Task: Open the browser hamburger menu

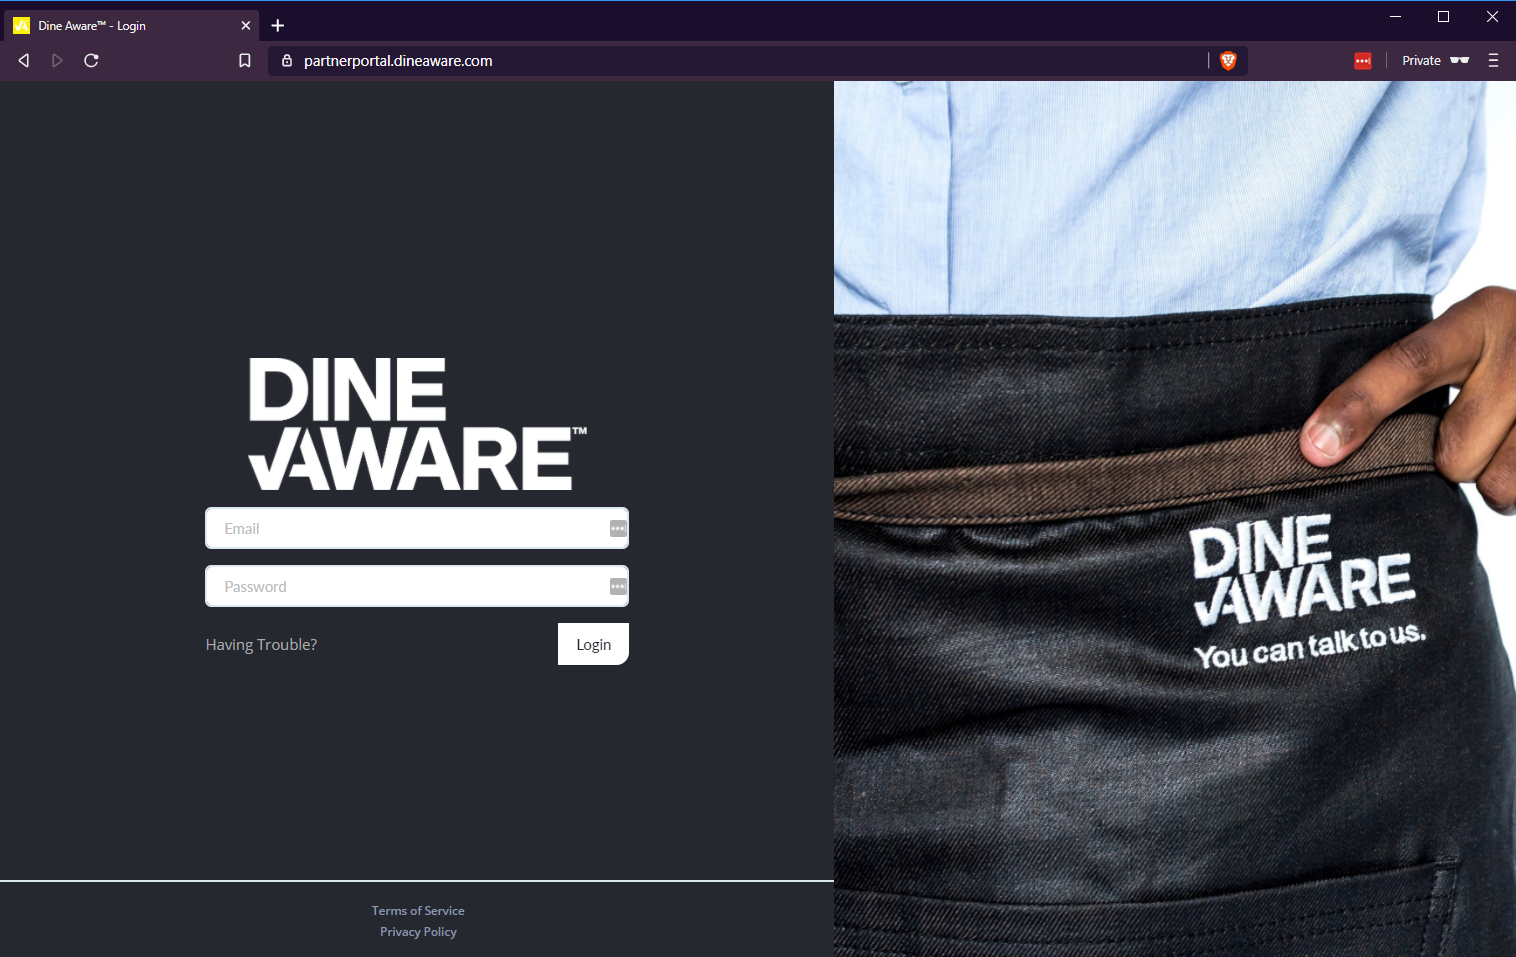Action: pyautogui.click(x=1493, y=61)
